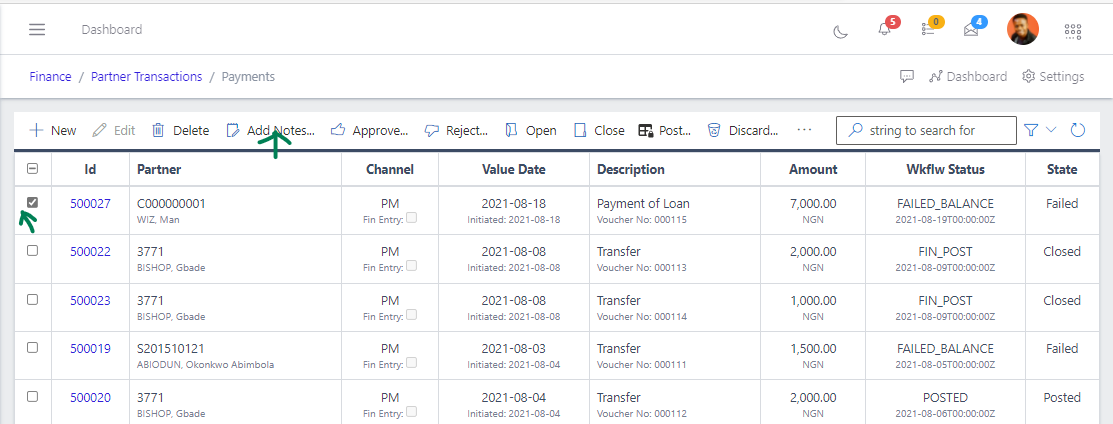Screen dimensions: 1113x424
Task: Open the user profile avatar
Action: coord(1023,30)
